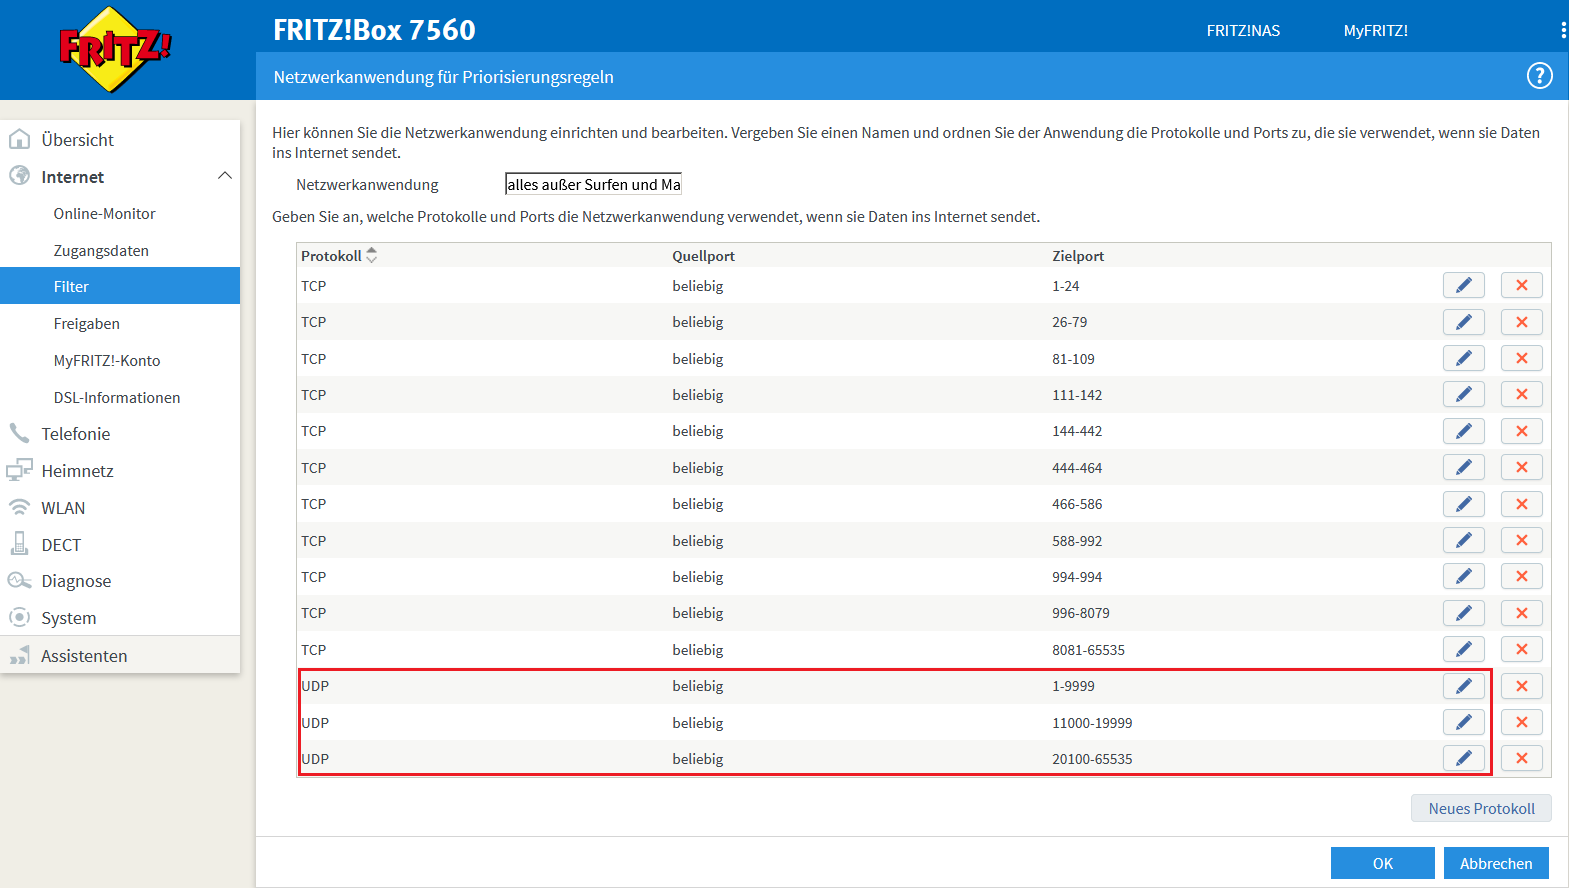Edit the UDP 1-9999 rule
This screenshot has height=888, width=1569.
coord(1463,686)
